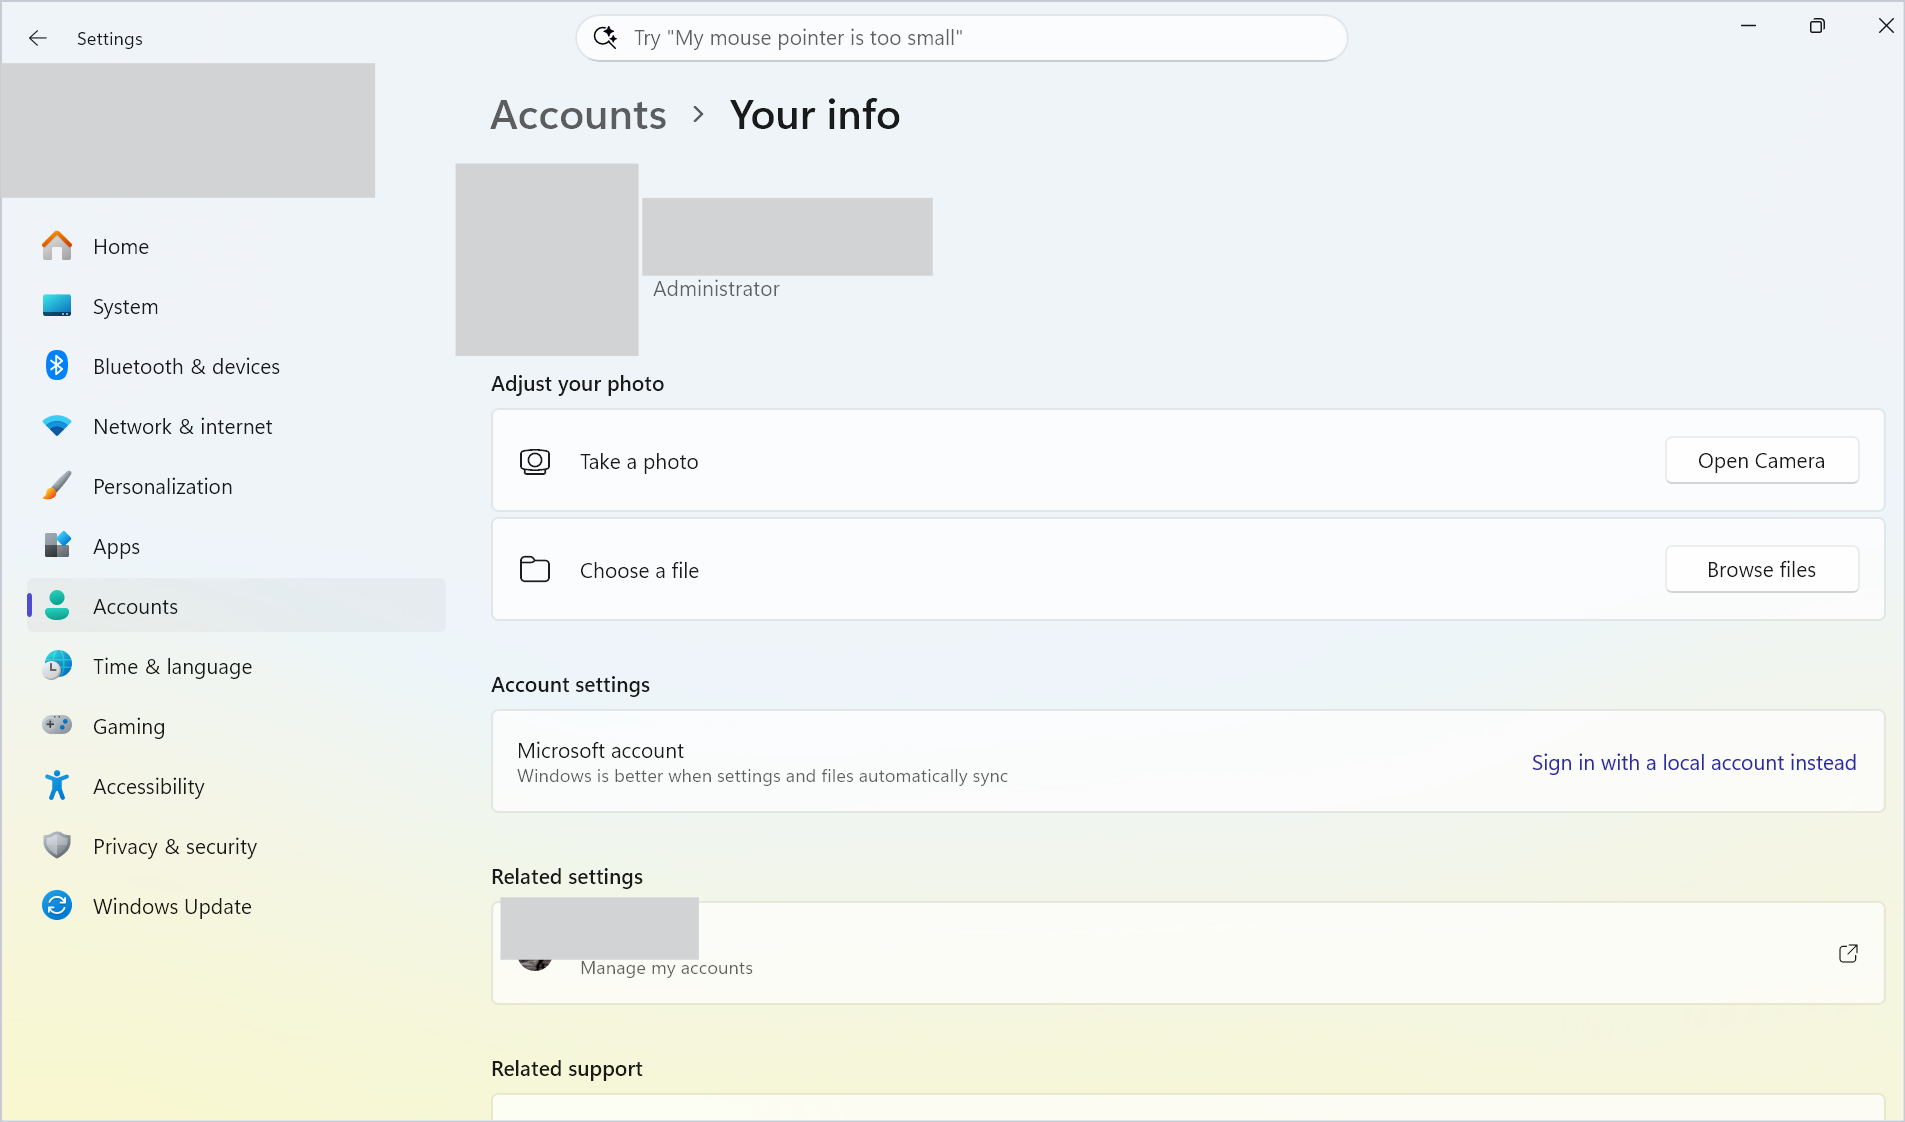Screen dimensions: 1905x1122
Task: Open external link icon in Manage my accounts
Action: coord(1848,954)
